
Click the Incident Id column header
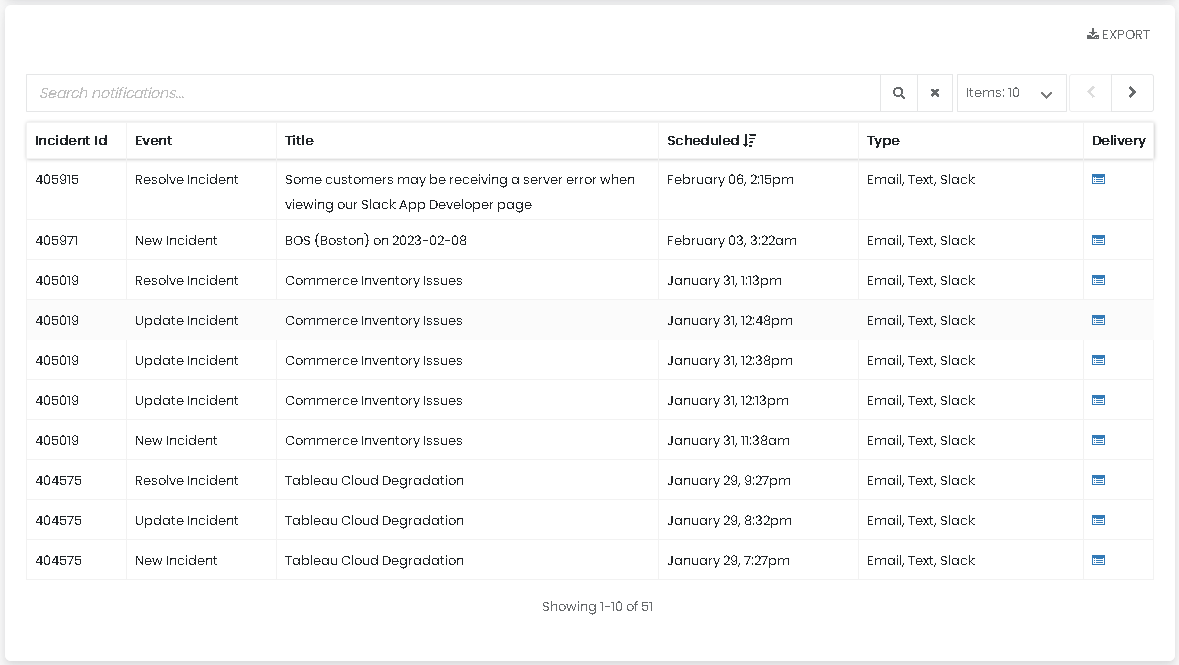click(71, 141)
